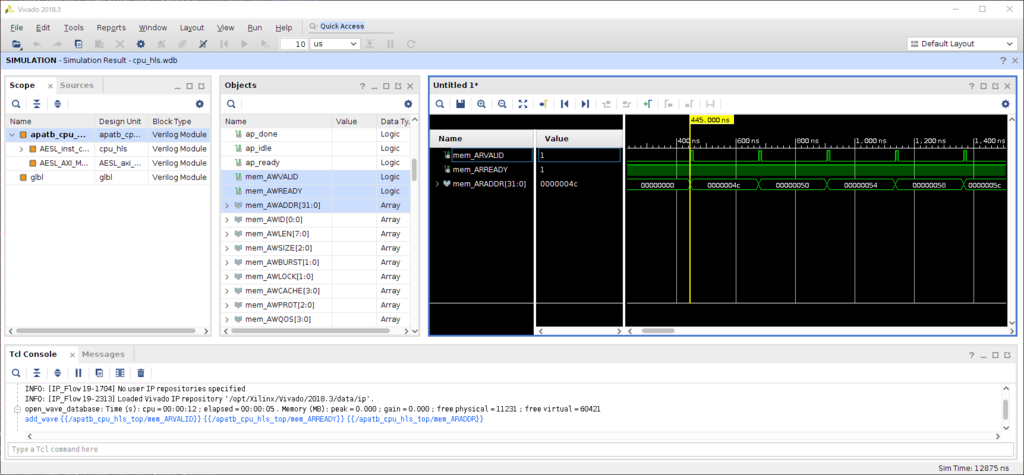Click the simulation run time field showing 10

(x=294, y=44)
